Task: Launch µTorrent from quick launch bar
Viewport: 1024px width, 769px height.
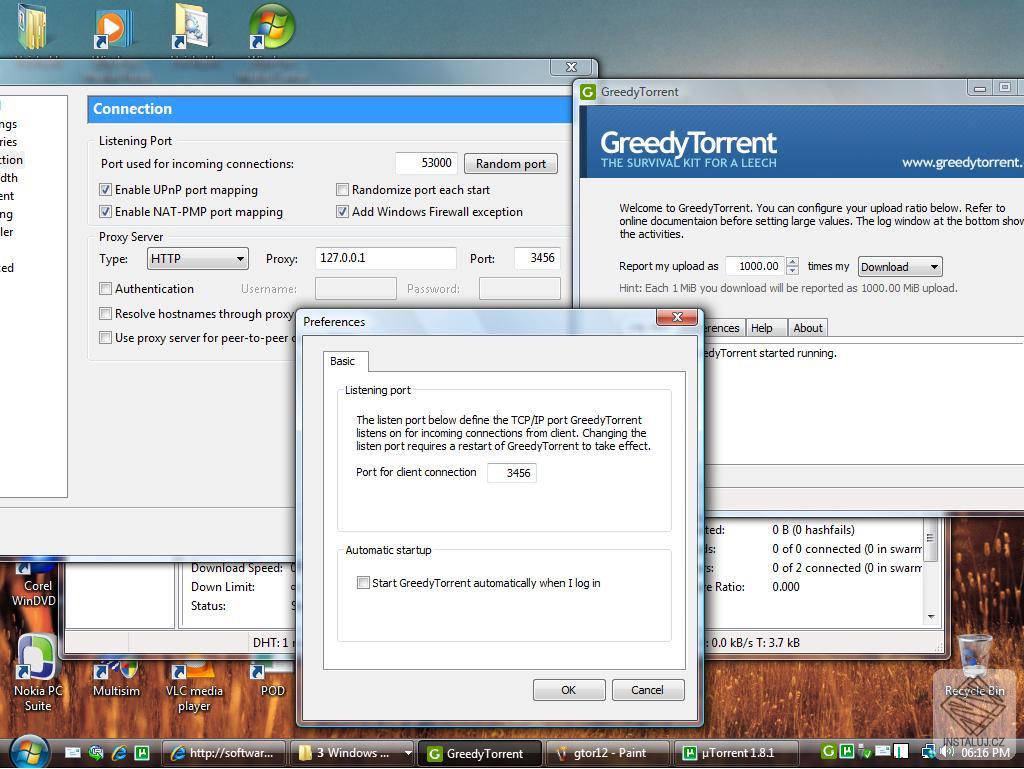Action: coord(142,753)
